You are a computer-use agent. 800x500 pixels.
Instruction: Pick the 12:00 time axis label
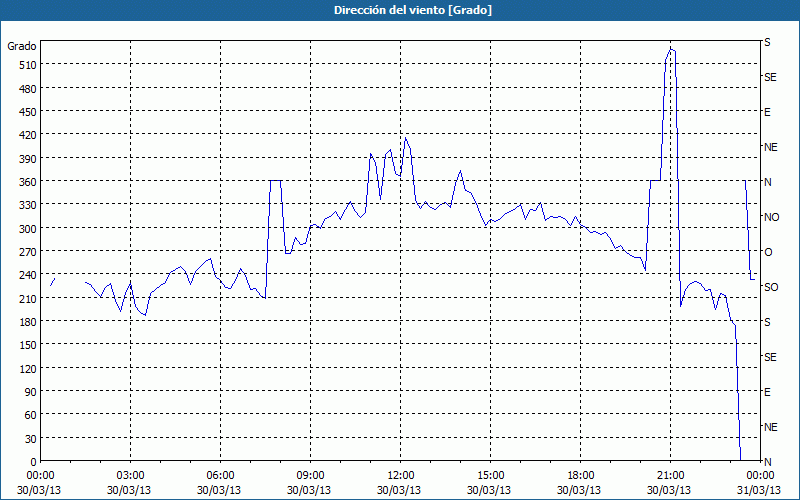tap(401, 476)
